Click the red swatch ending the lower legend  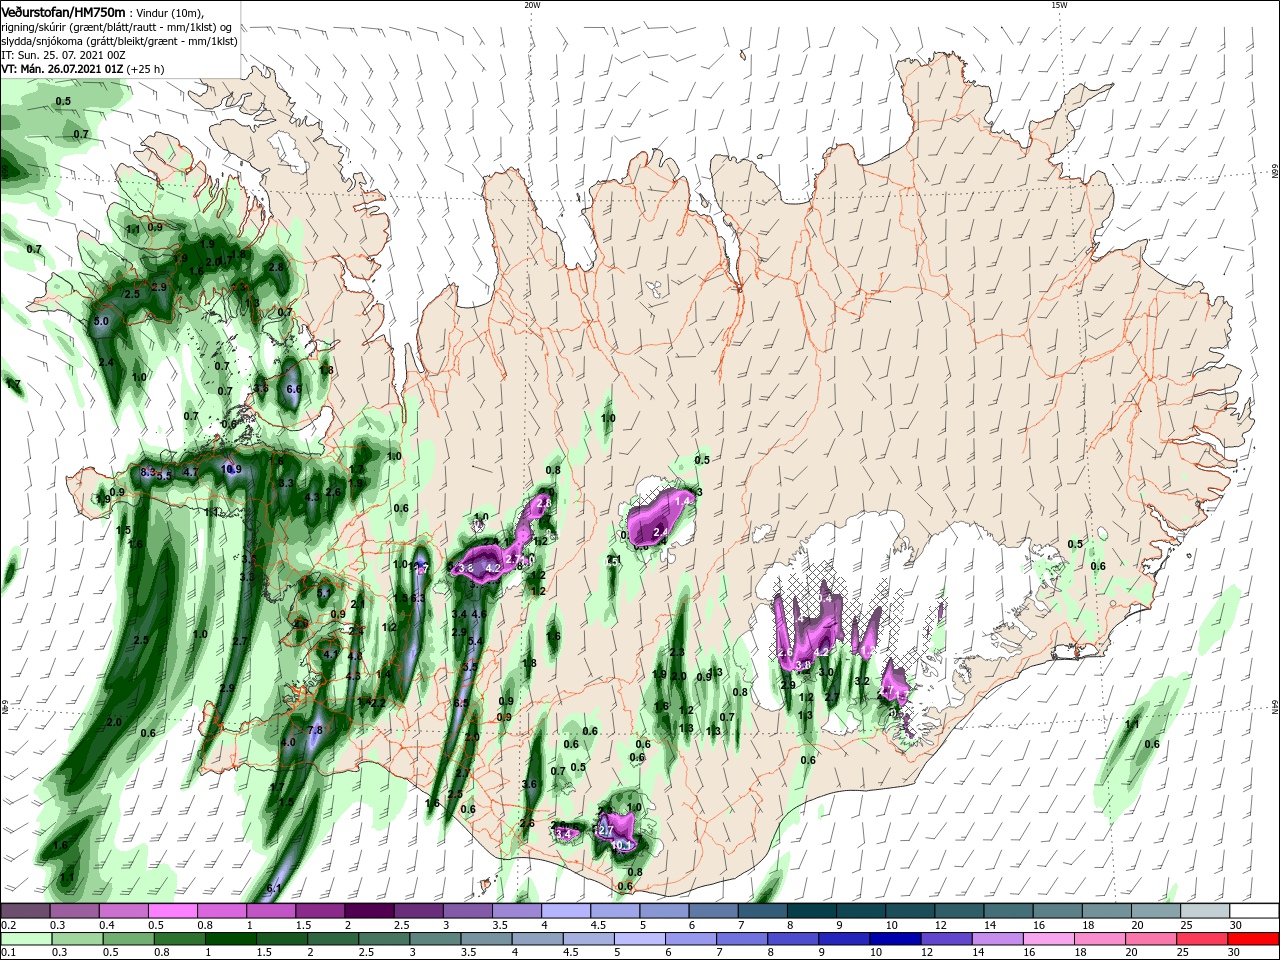tap(1252, 939)
